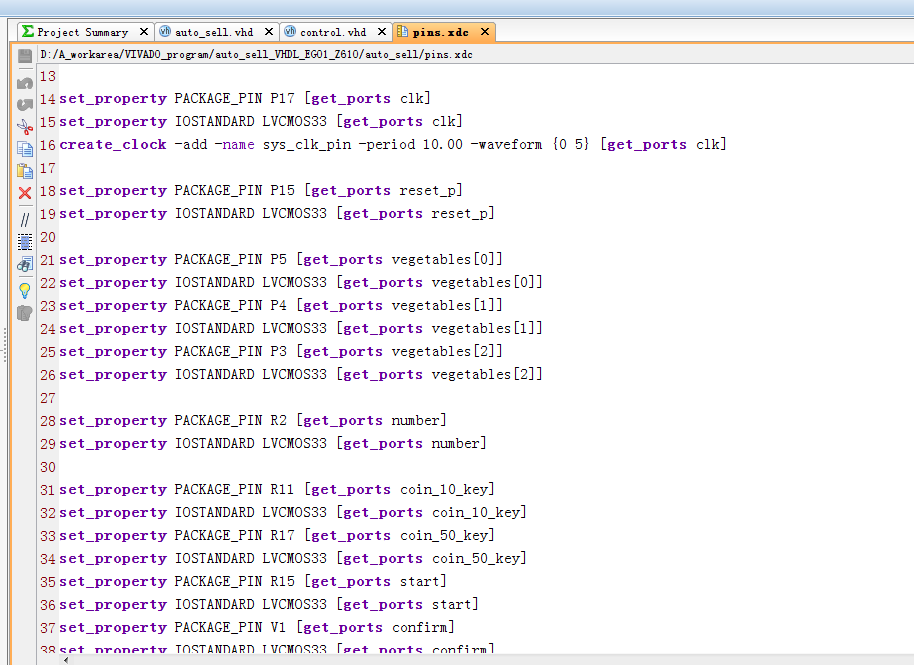This screenshot has height=665, width=914.
Task: Redo the last undone edit
Action: [x=25, y=104]
